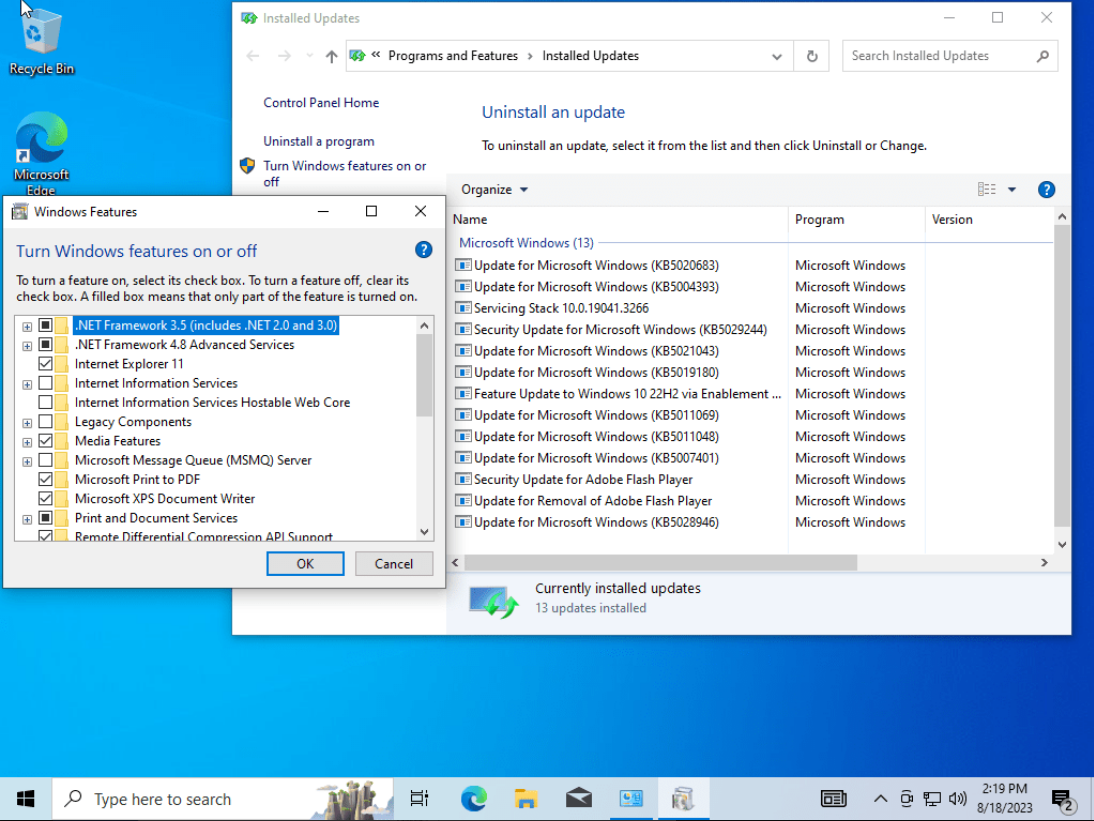Enable Internet Information Services checkbox

45,383
